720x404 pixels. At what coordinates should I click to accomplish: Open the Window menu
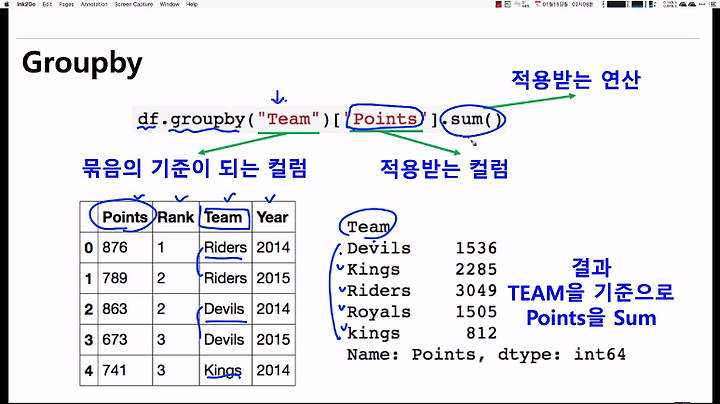coord(169,4)
